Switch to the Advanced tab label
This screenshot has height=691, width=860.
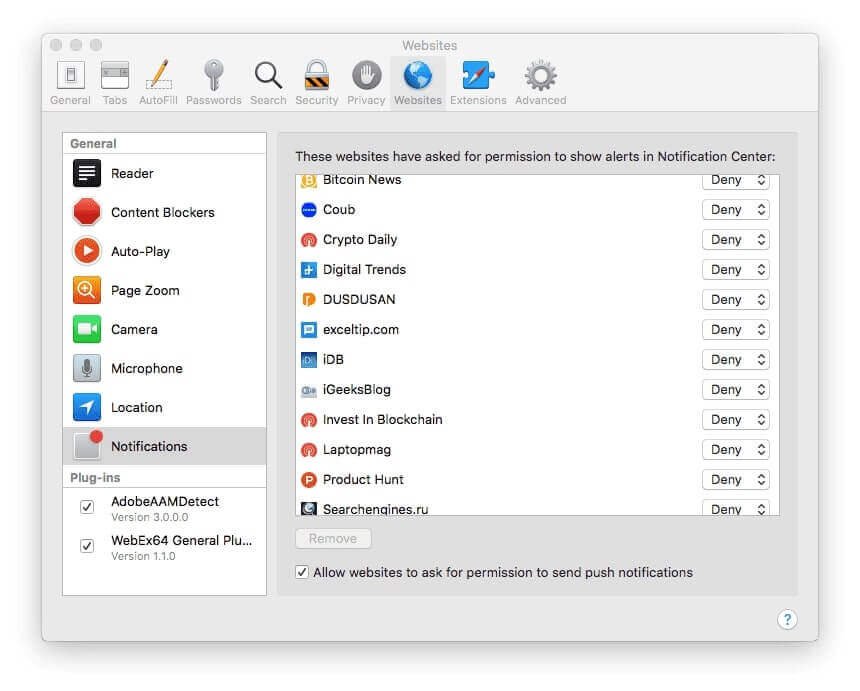(541, 100)
